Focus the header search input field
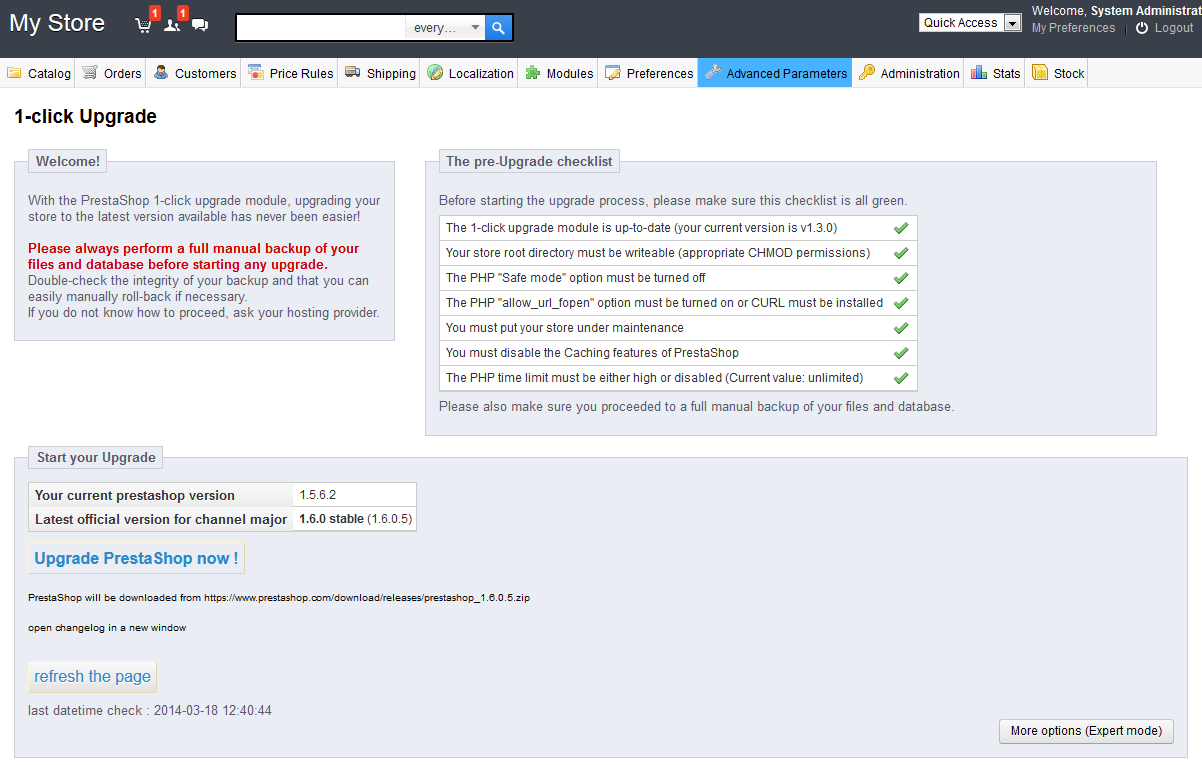The width and height of the screenshot is (1202, 765). pyautogui.click(x=322, y=28)
